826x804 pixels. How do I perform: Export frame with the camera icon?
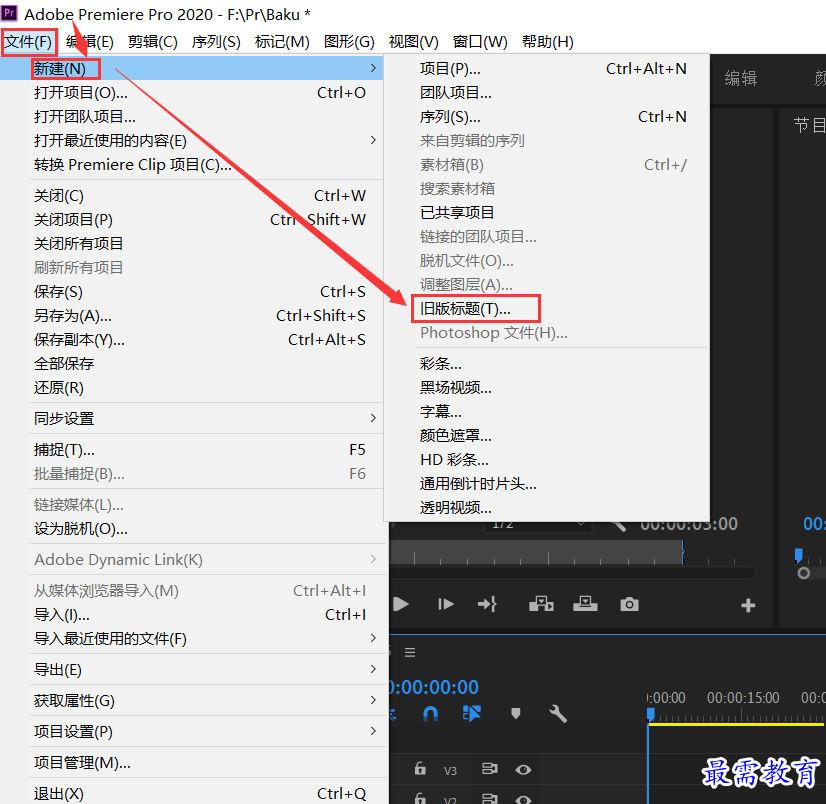point(630,604)
